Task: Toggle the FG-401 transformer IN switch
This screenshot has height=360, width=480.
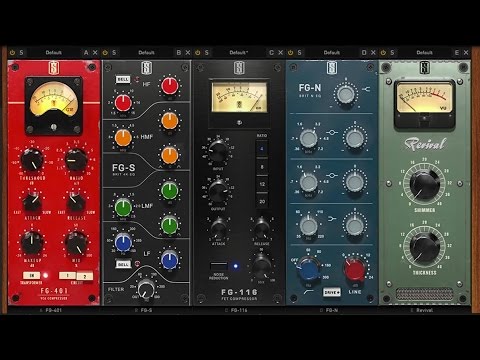Action: [x=32, y=276]
